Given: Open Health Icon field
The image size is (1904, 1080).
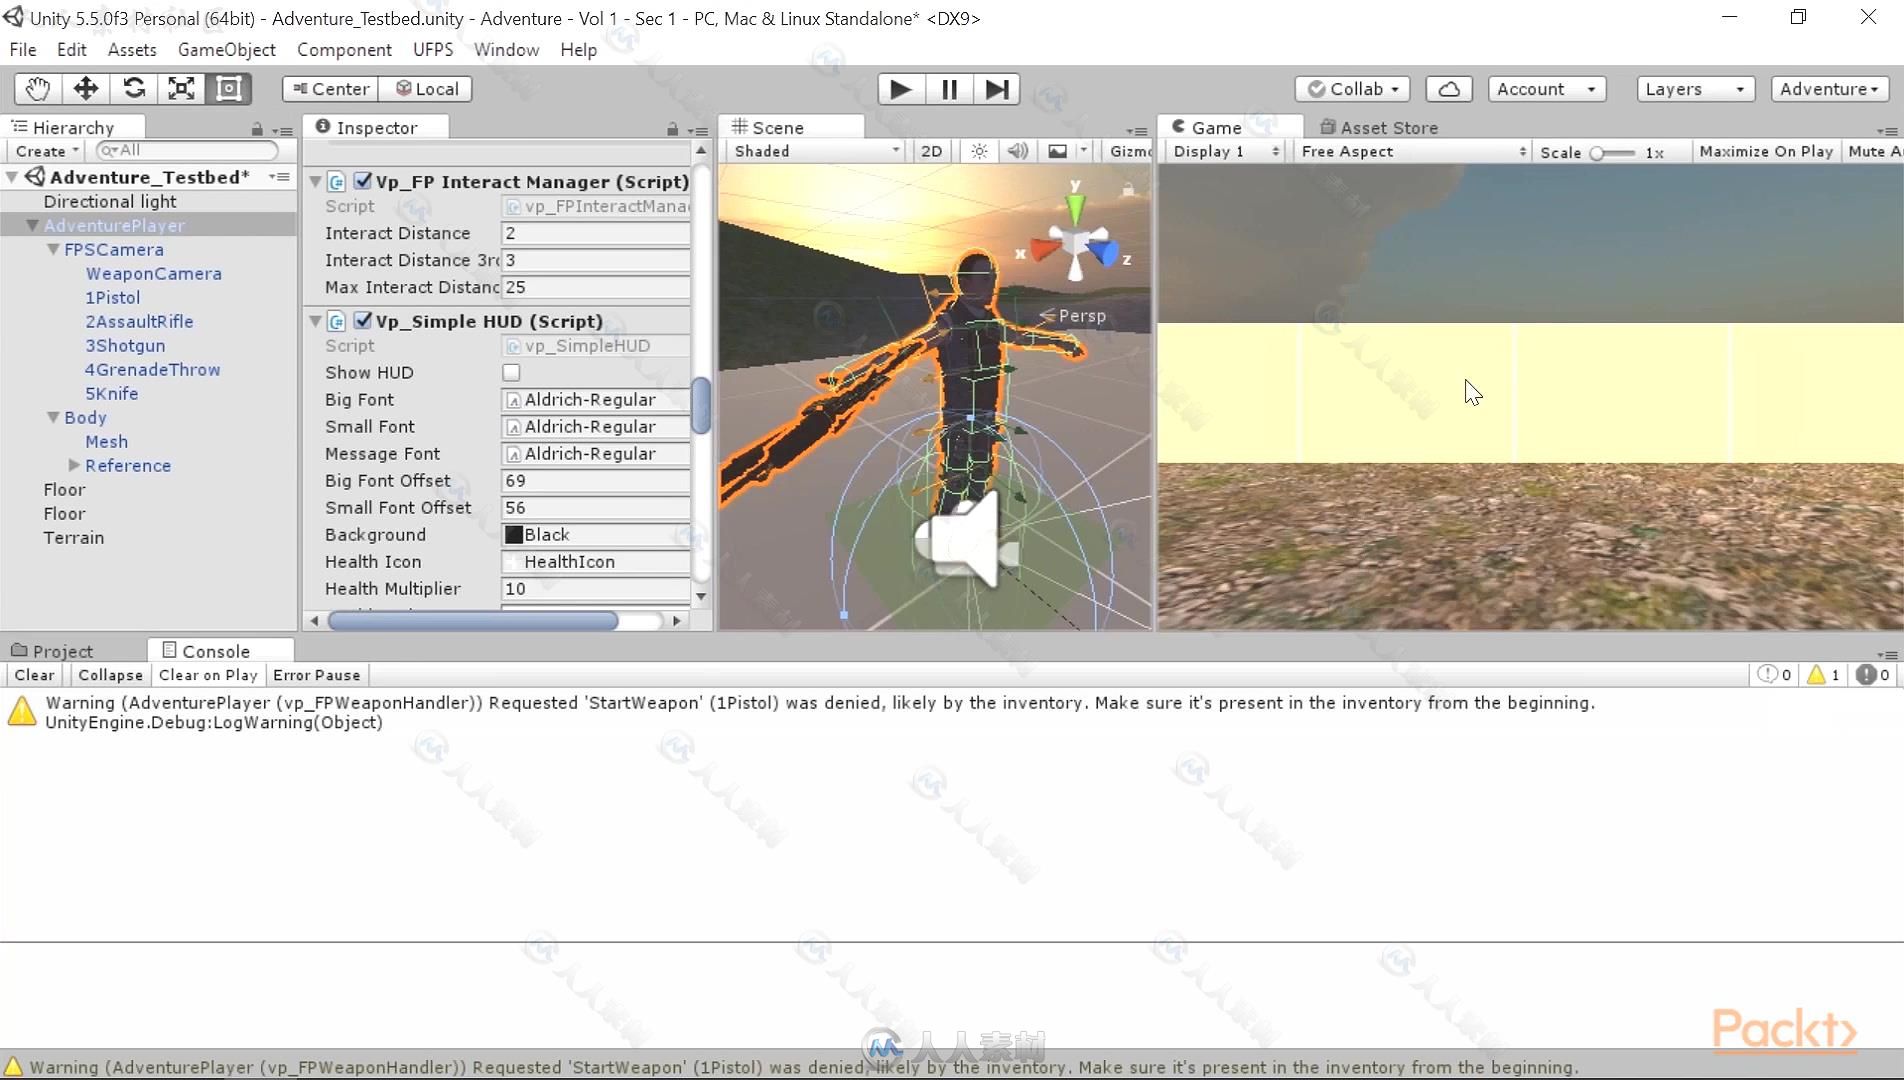Looking at the screenshot, I should point(596,562).
